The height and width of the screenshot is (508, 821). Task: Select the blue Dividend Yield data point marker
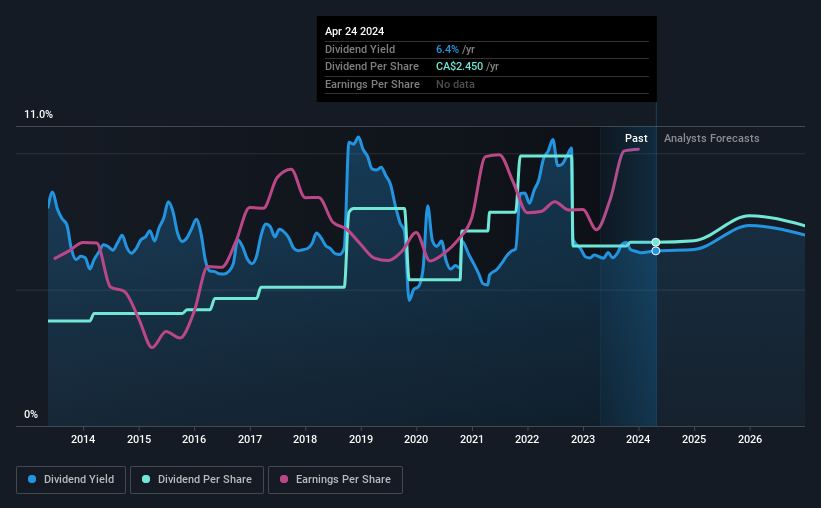click(656, 251)
